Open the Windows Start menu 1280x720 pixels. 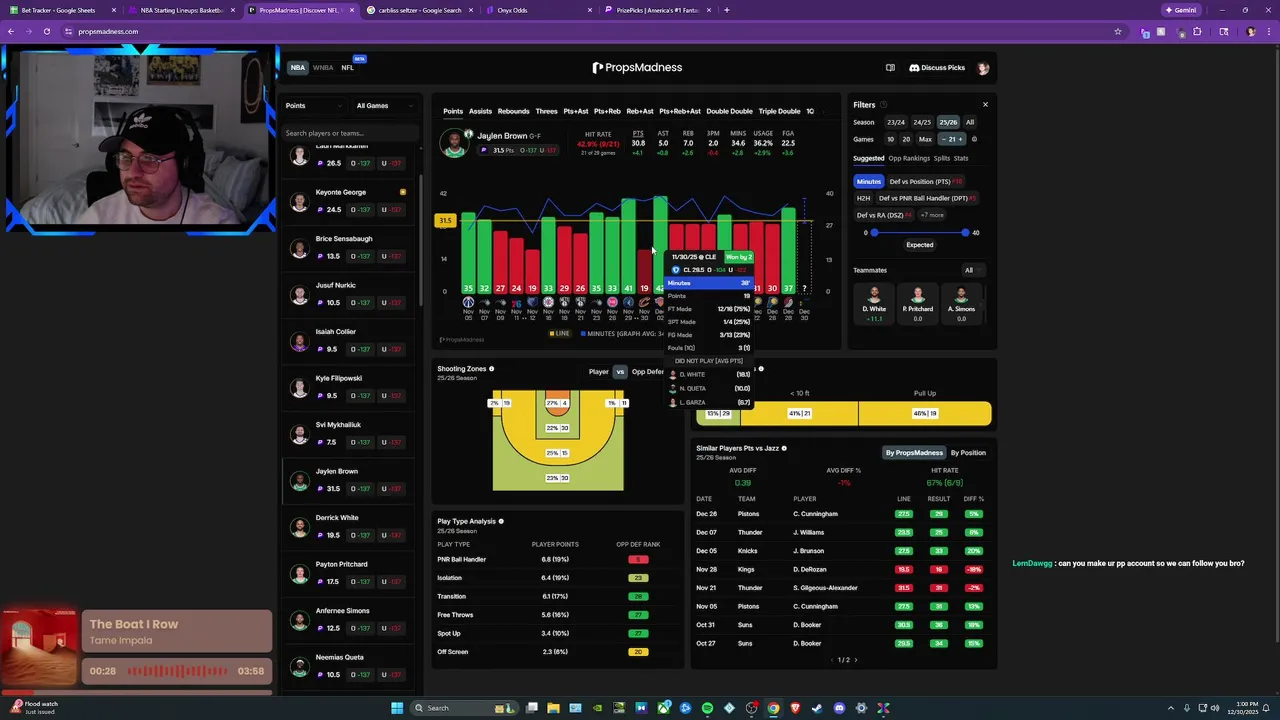pos(397,708)
